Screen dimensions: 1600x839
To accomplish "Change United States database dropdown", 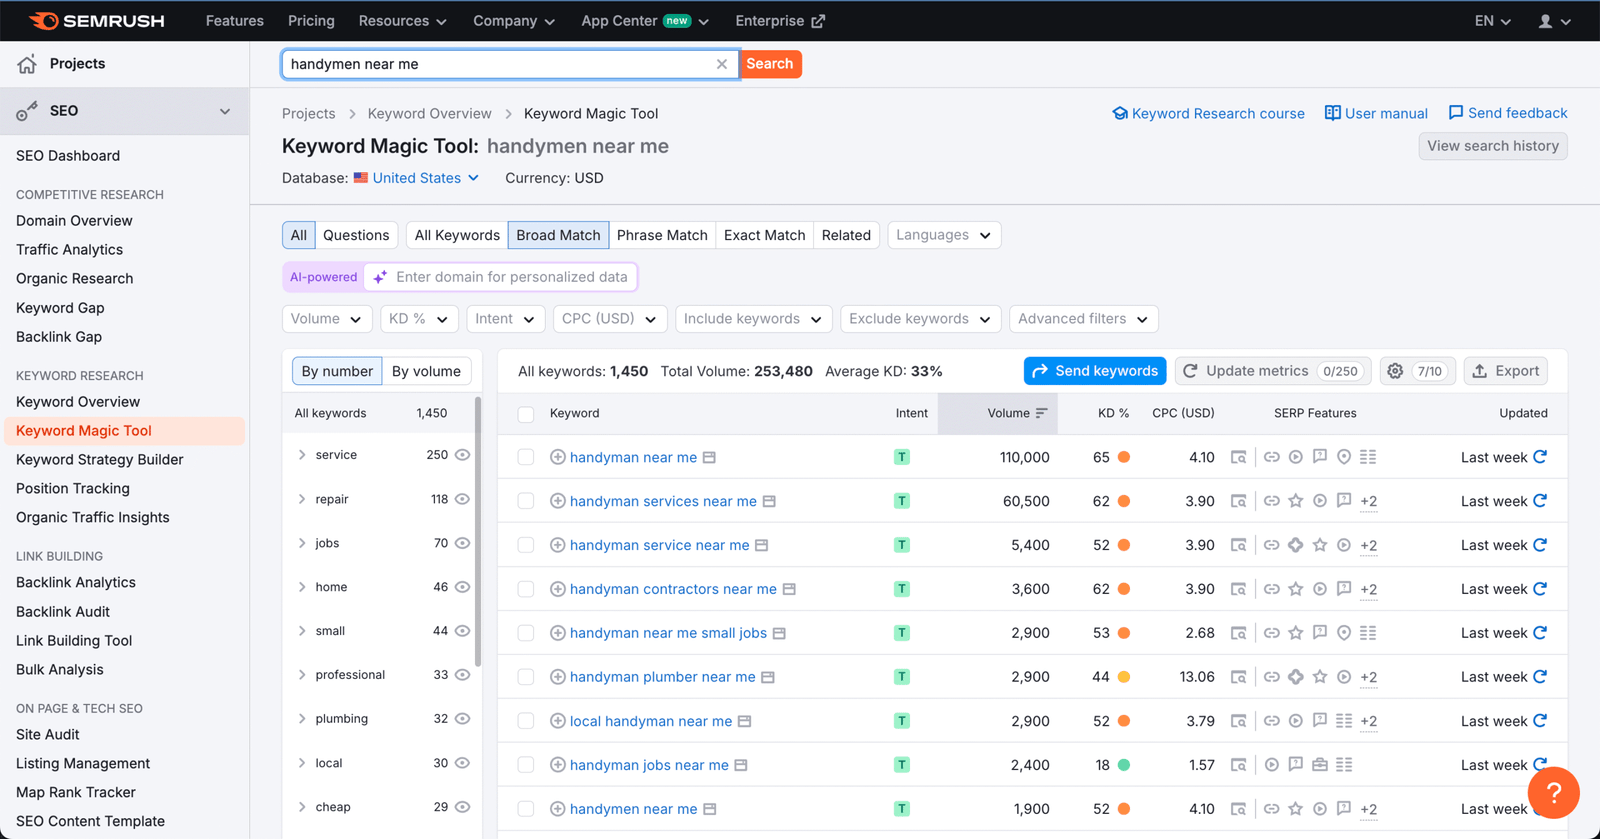I will pos(416,178).
